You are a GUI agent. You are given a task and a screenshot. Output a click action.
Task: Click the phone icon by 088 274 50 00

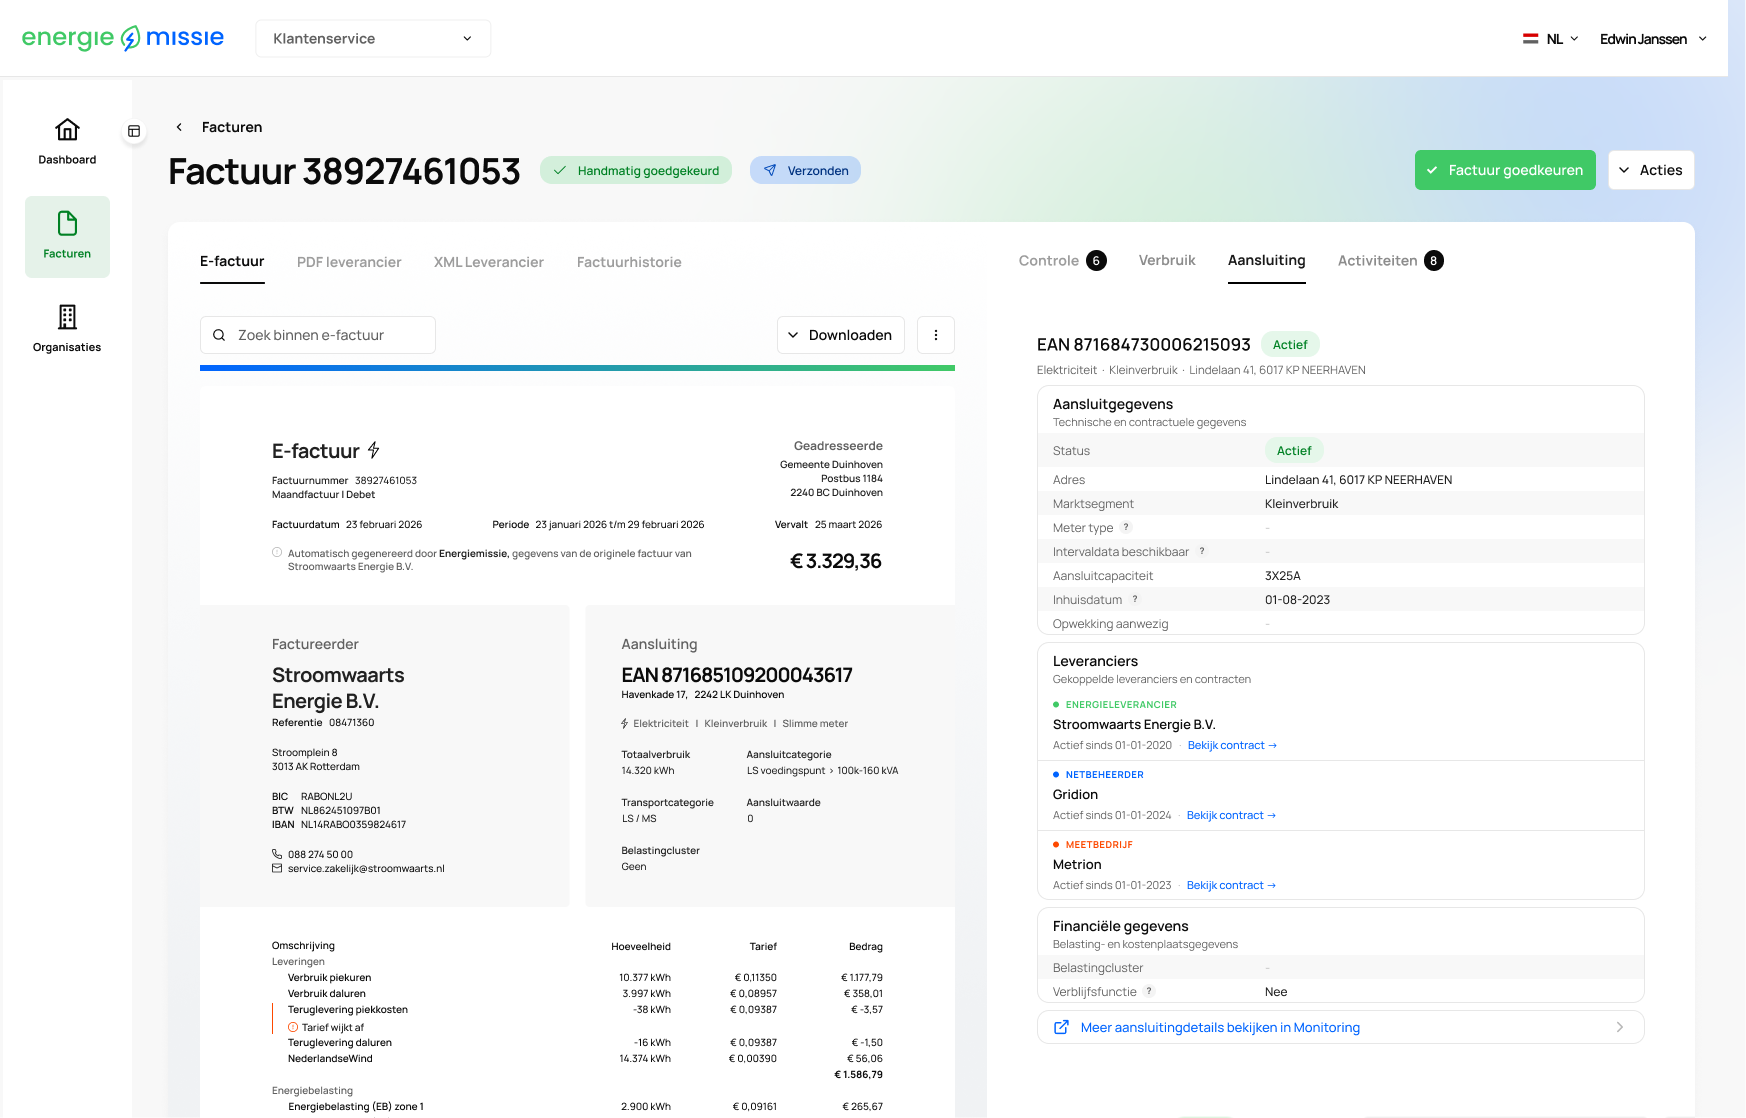pyautogui.click(x=277, y=854)
